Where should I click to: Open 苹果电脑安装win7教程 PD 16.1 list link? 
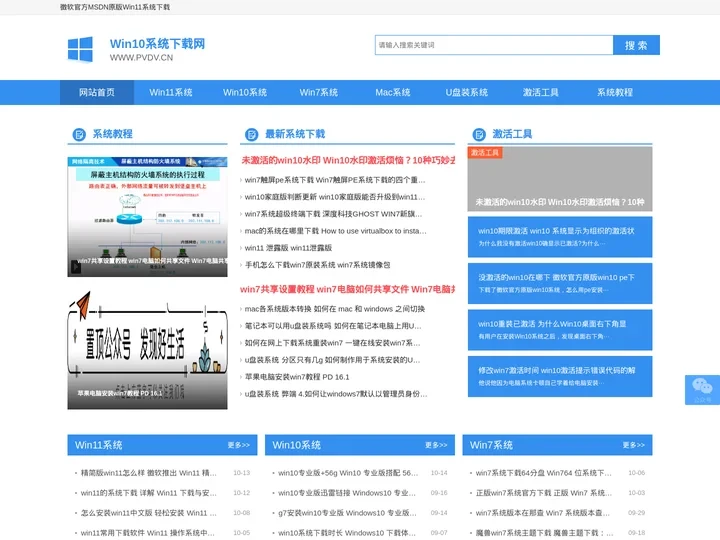pos(297,377)
